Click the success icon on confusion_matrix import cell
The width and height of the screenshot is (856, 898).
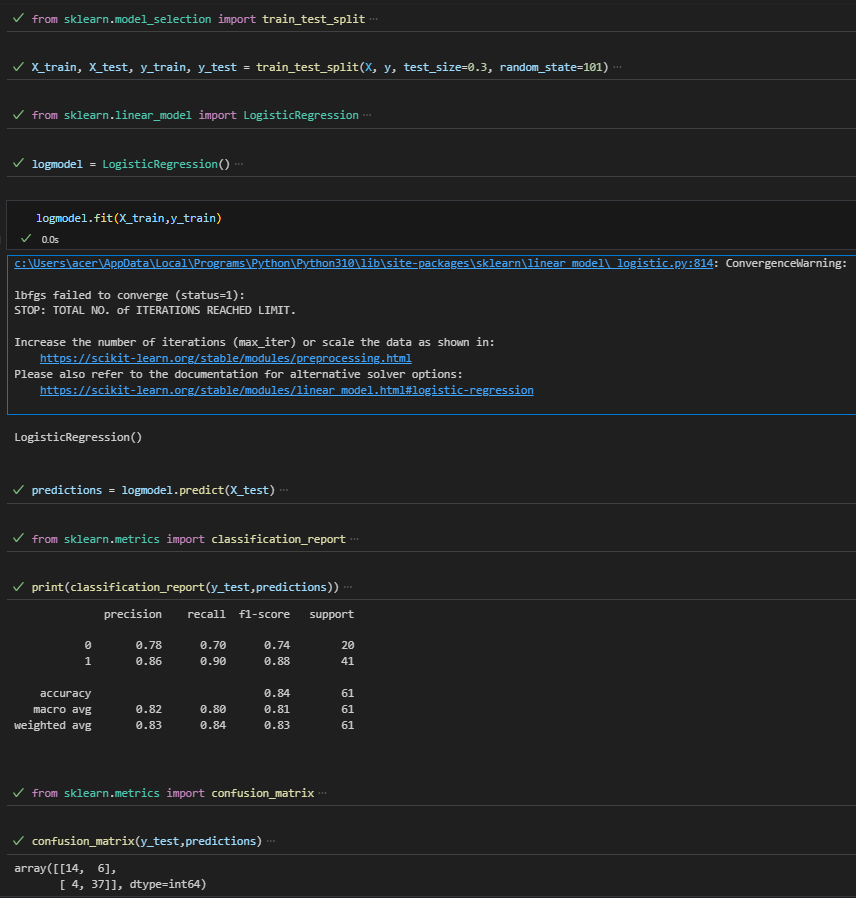(x=18, y=792)
